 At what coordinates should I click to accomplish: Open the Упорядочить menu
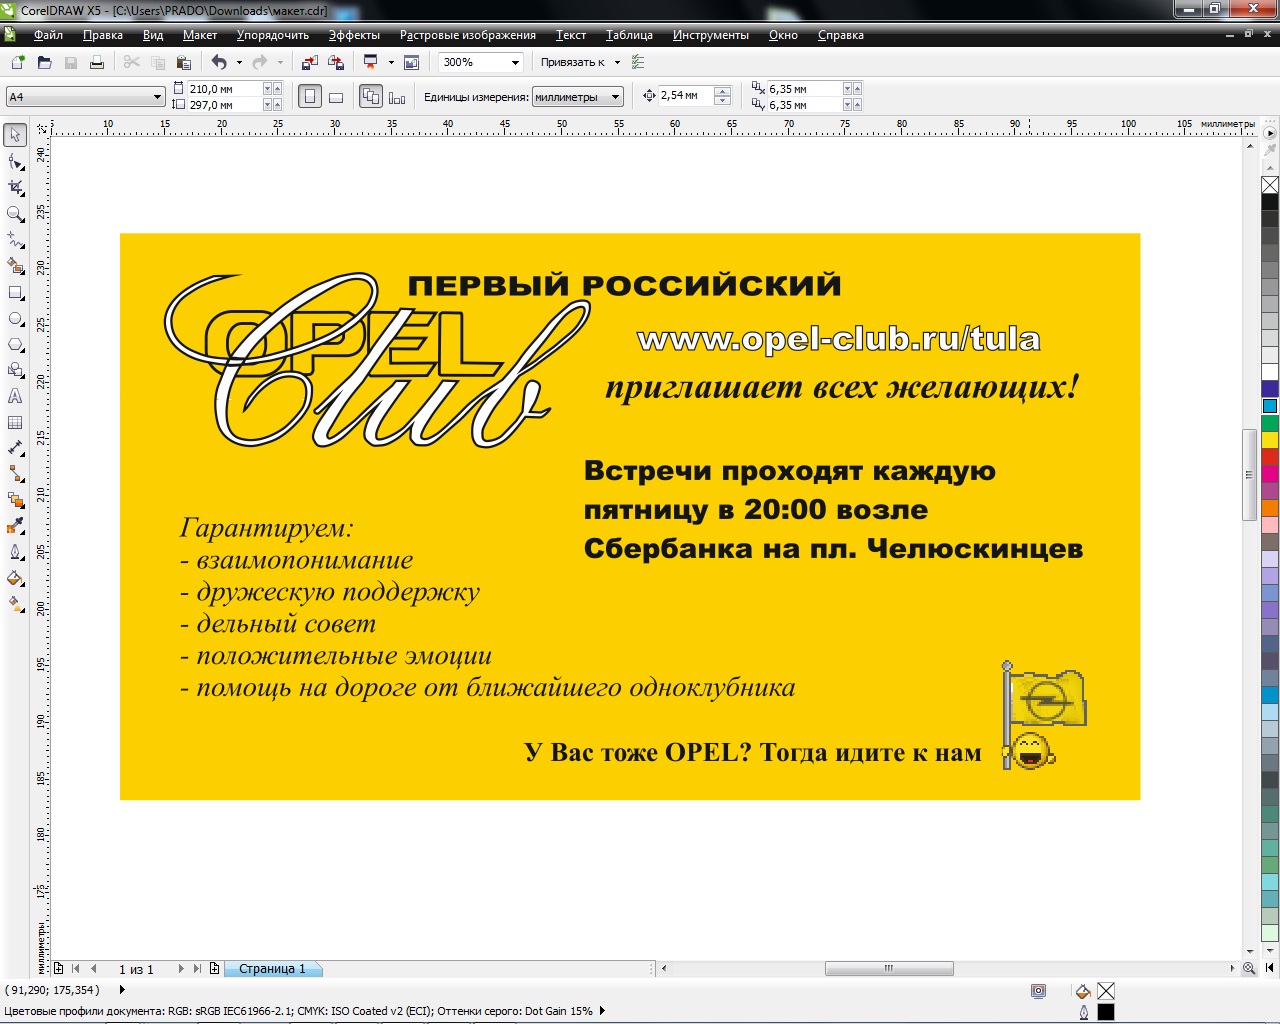pos(273,35)
